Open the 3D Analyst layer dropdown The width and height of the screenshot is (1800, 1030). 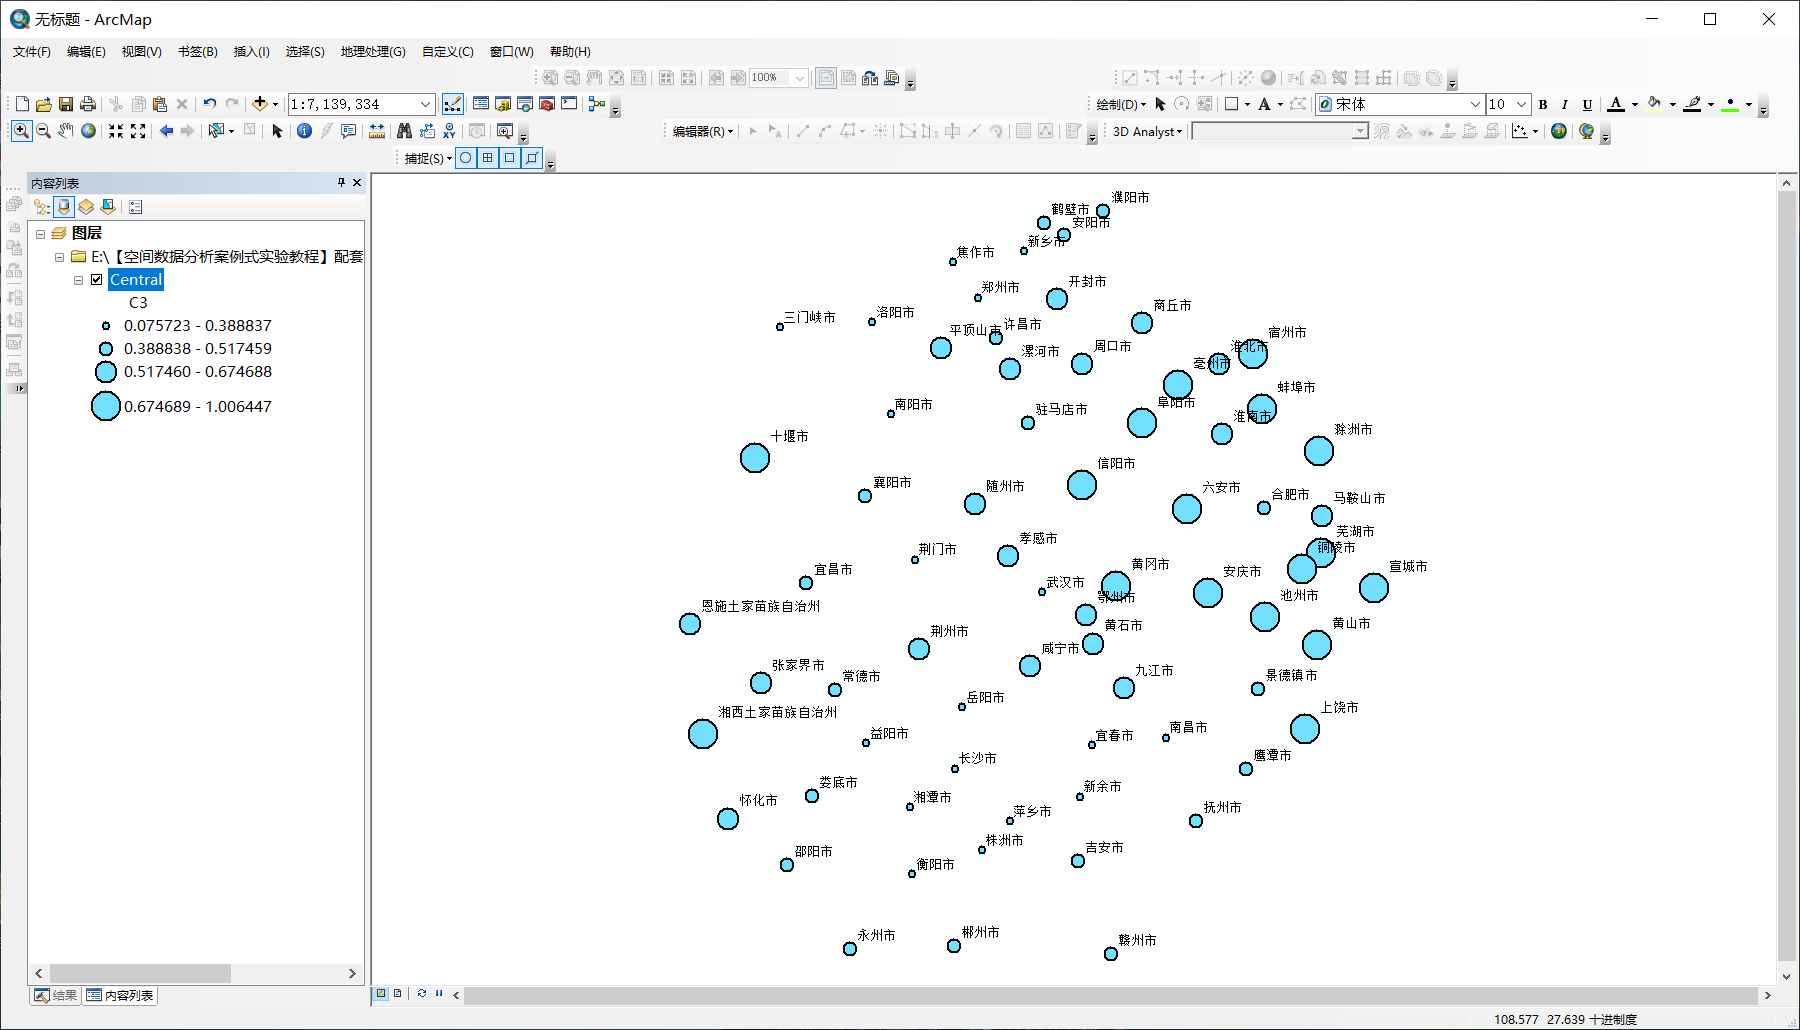click(x=1359, y=131)
